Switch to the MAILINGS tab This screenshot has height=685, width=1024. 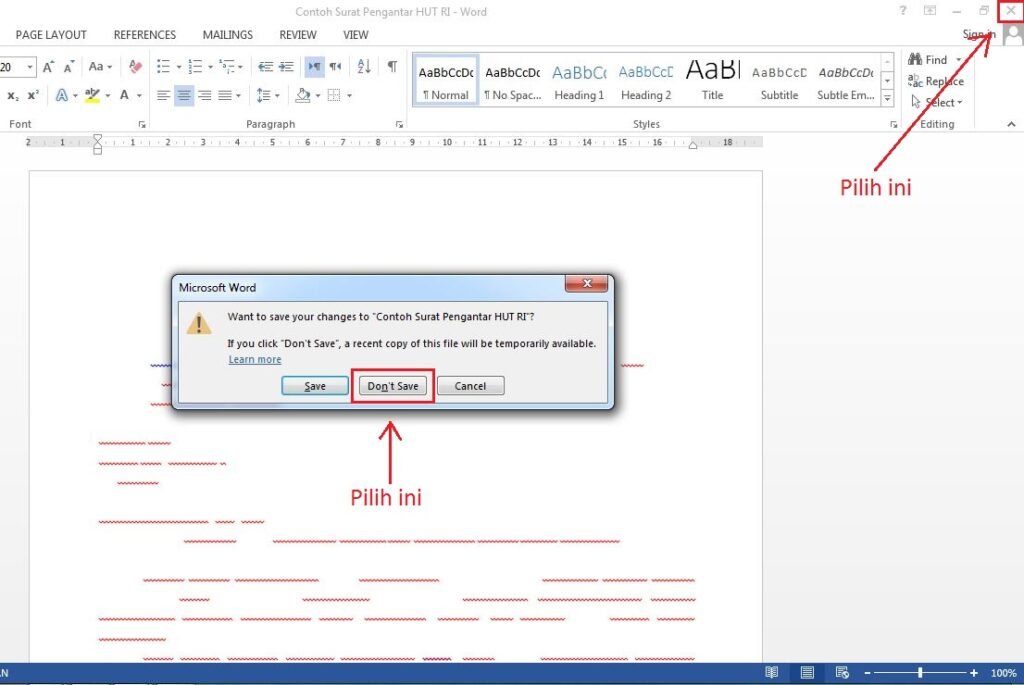(x=227, y=35)
